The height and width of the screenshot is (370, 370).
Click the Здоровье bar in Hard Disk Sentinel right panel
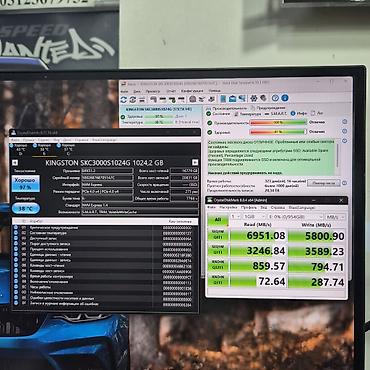click(x=278, y=132)
